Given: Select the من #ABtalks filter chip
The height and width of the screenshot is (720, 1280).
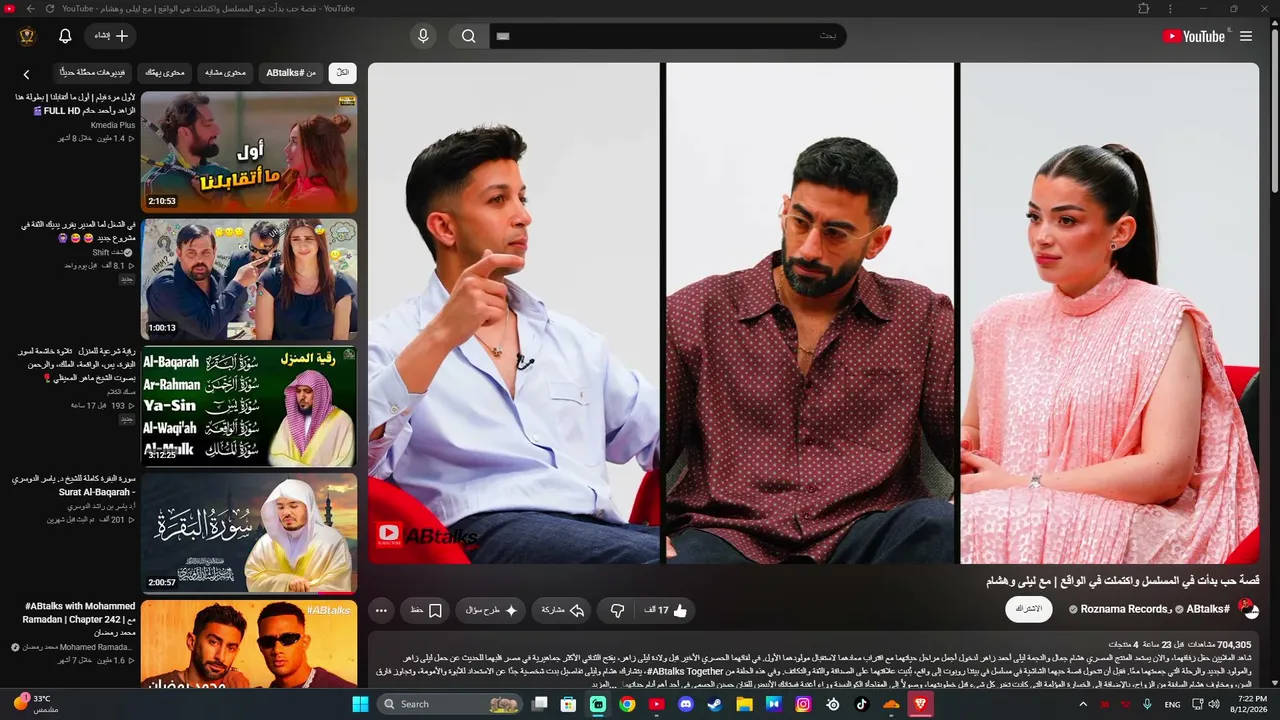Looking at the screenshot, I should click(x=291, y=73).
